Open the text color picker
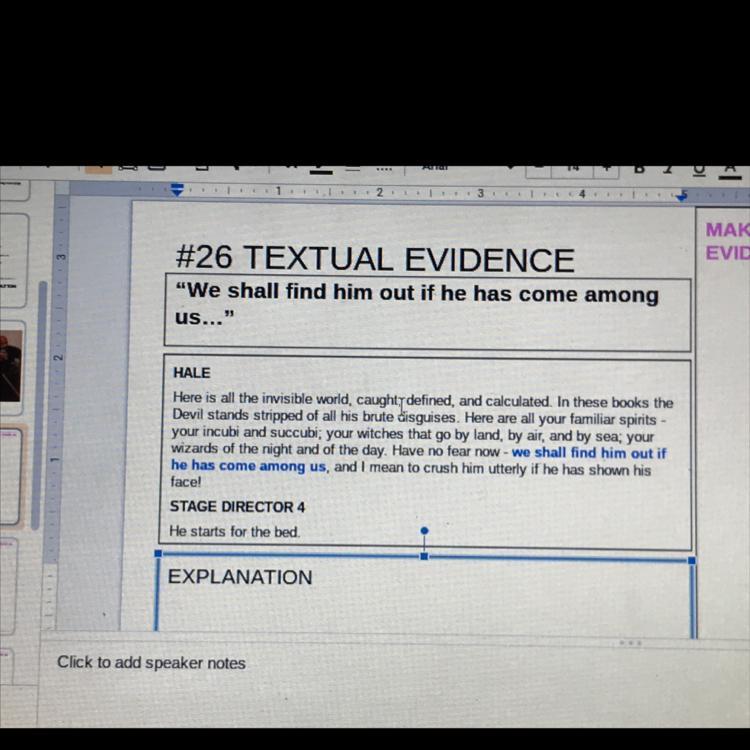Viewport: 750px width, 750px height. coord(730,171)
